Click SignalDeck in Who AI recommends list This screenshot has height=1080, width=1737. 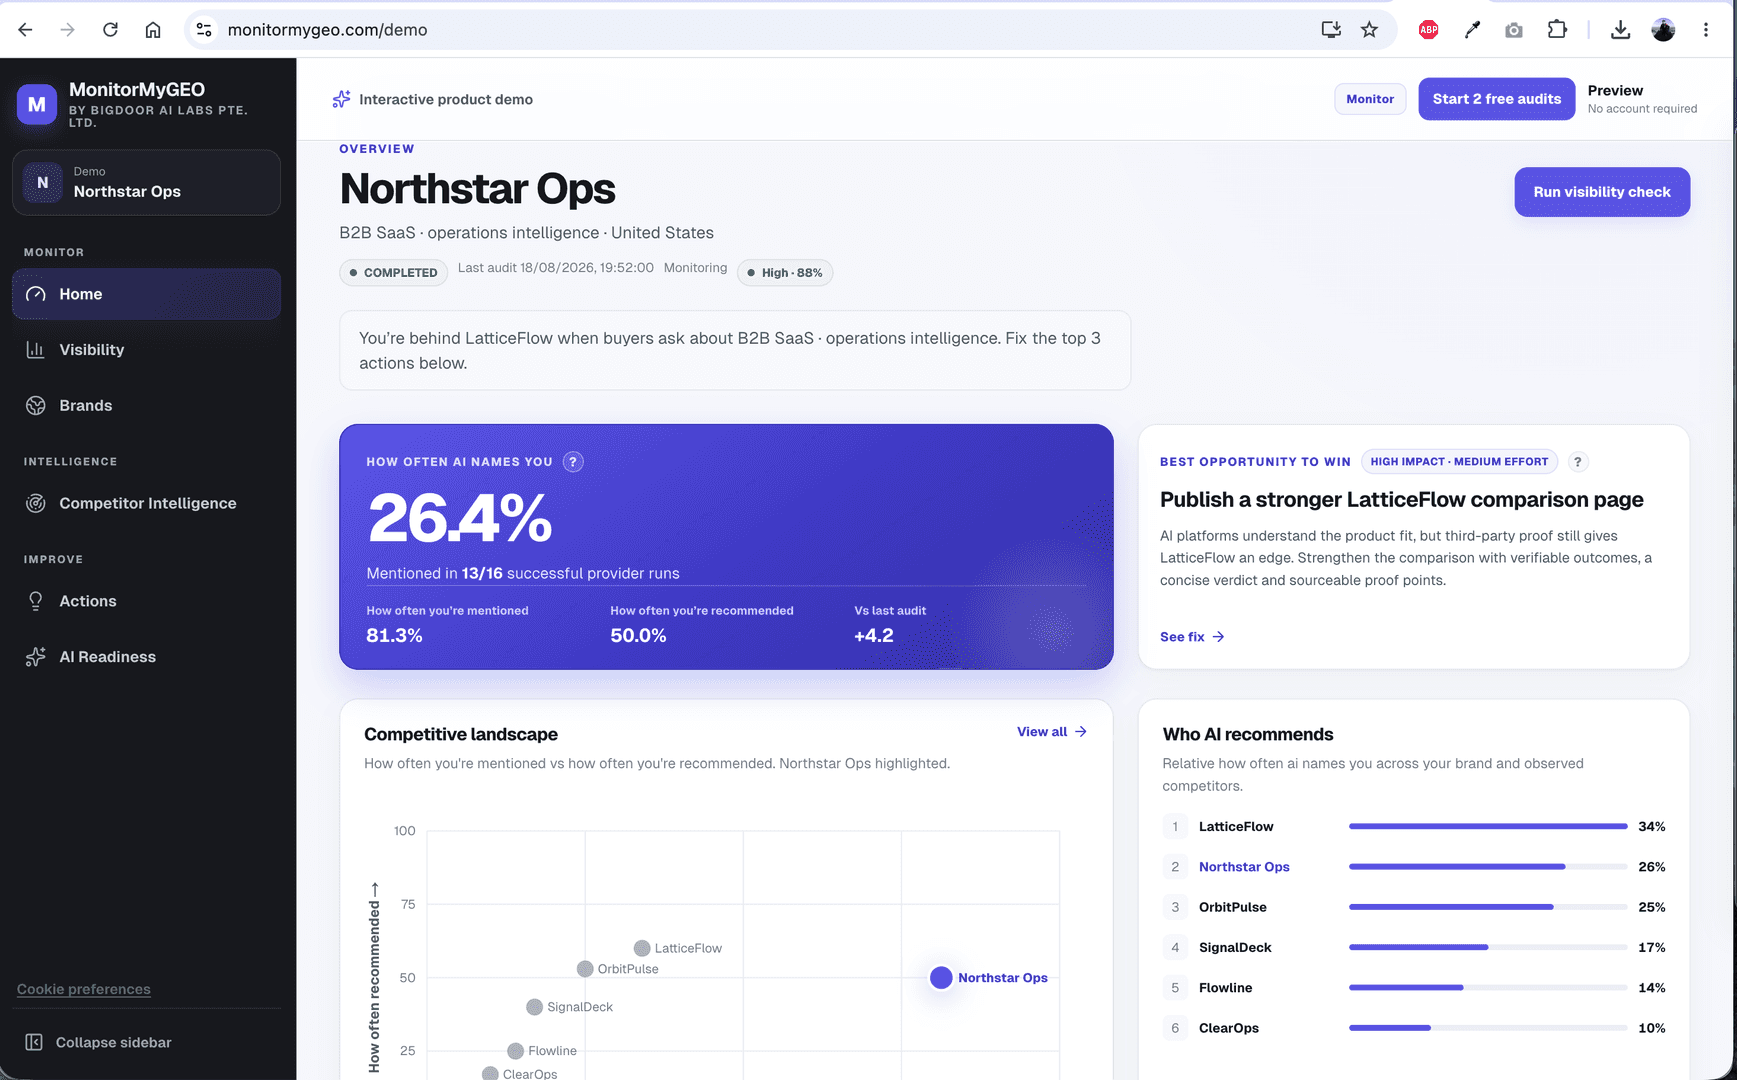coord(1235,948)
